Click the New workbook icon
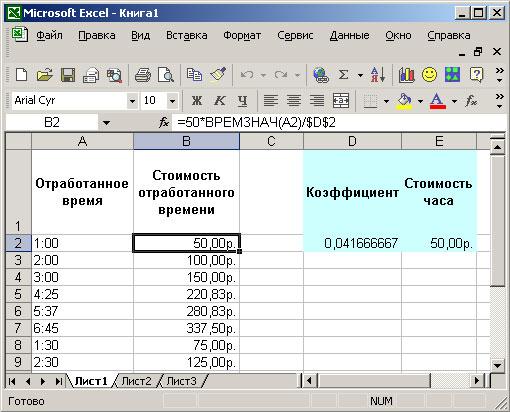 click(x=22, y=75)
